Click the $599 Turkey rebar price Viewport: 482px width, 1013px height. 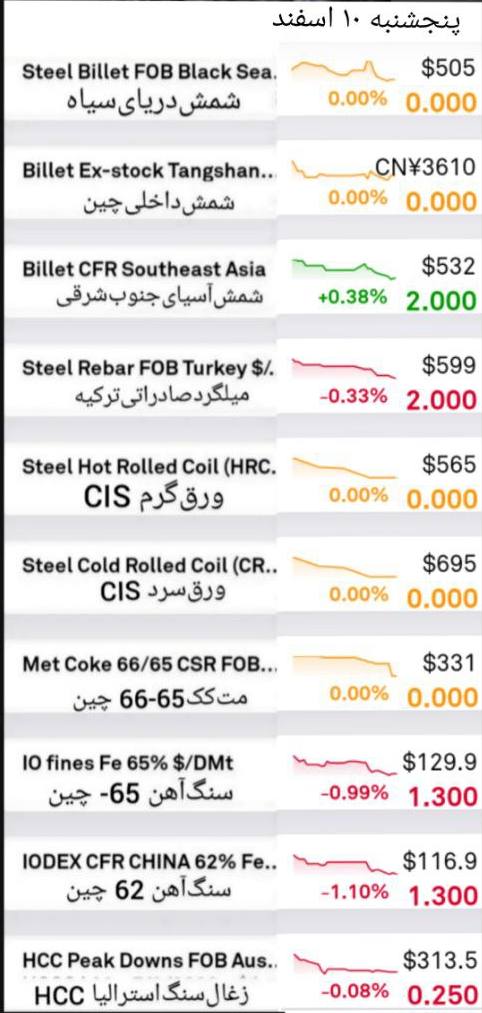[449, 366]
